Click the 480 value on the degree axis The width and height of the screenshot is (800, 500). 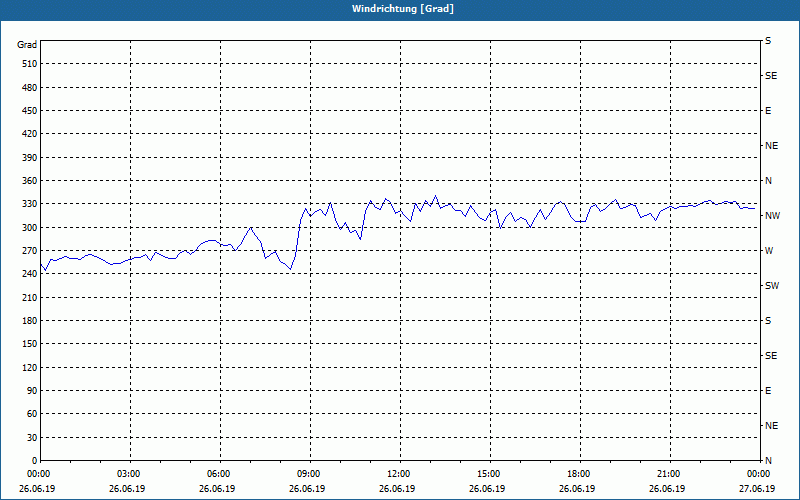(30, 87)
